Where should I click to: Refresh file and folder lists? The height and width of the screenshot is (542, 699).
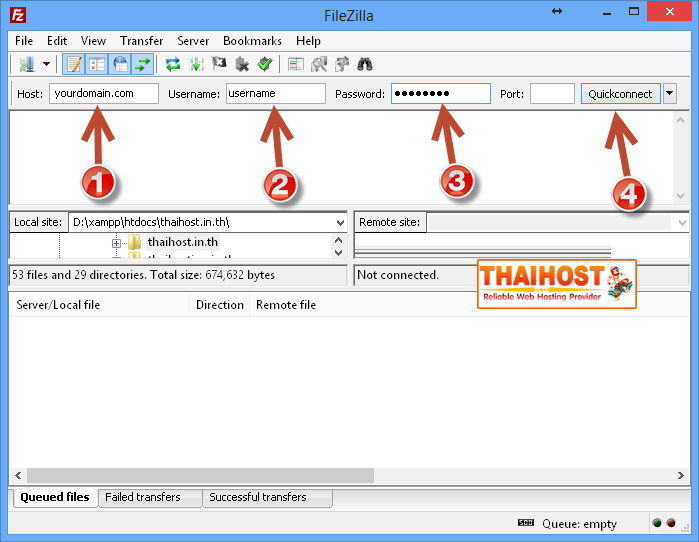(x=173, y=64)
